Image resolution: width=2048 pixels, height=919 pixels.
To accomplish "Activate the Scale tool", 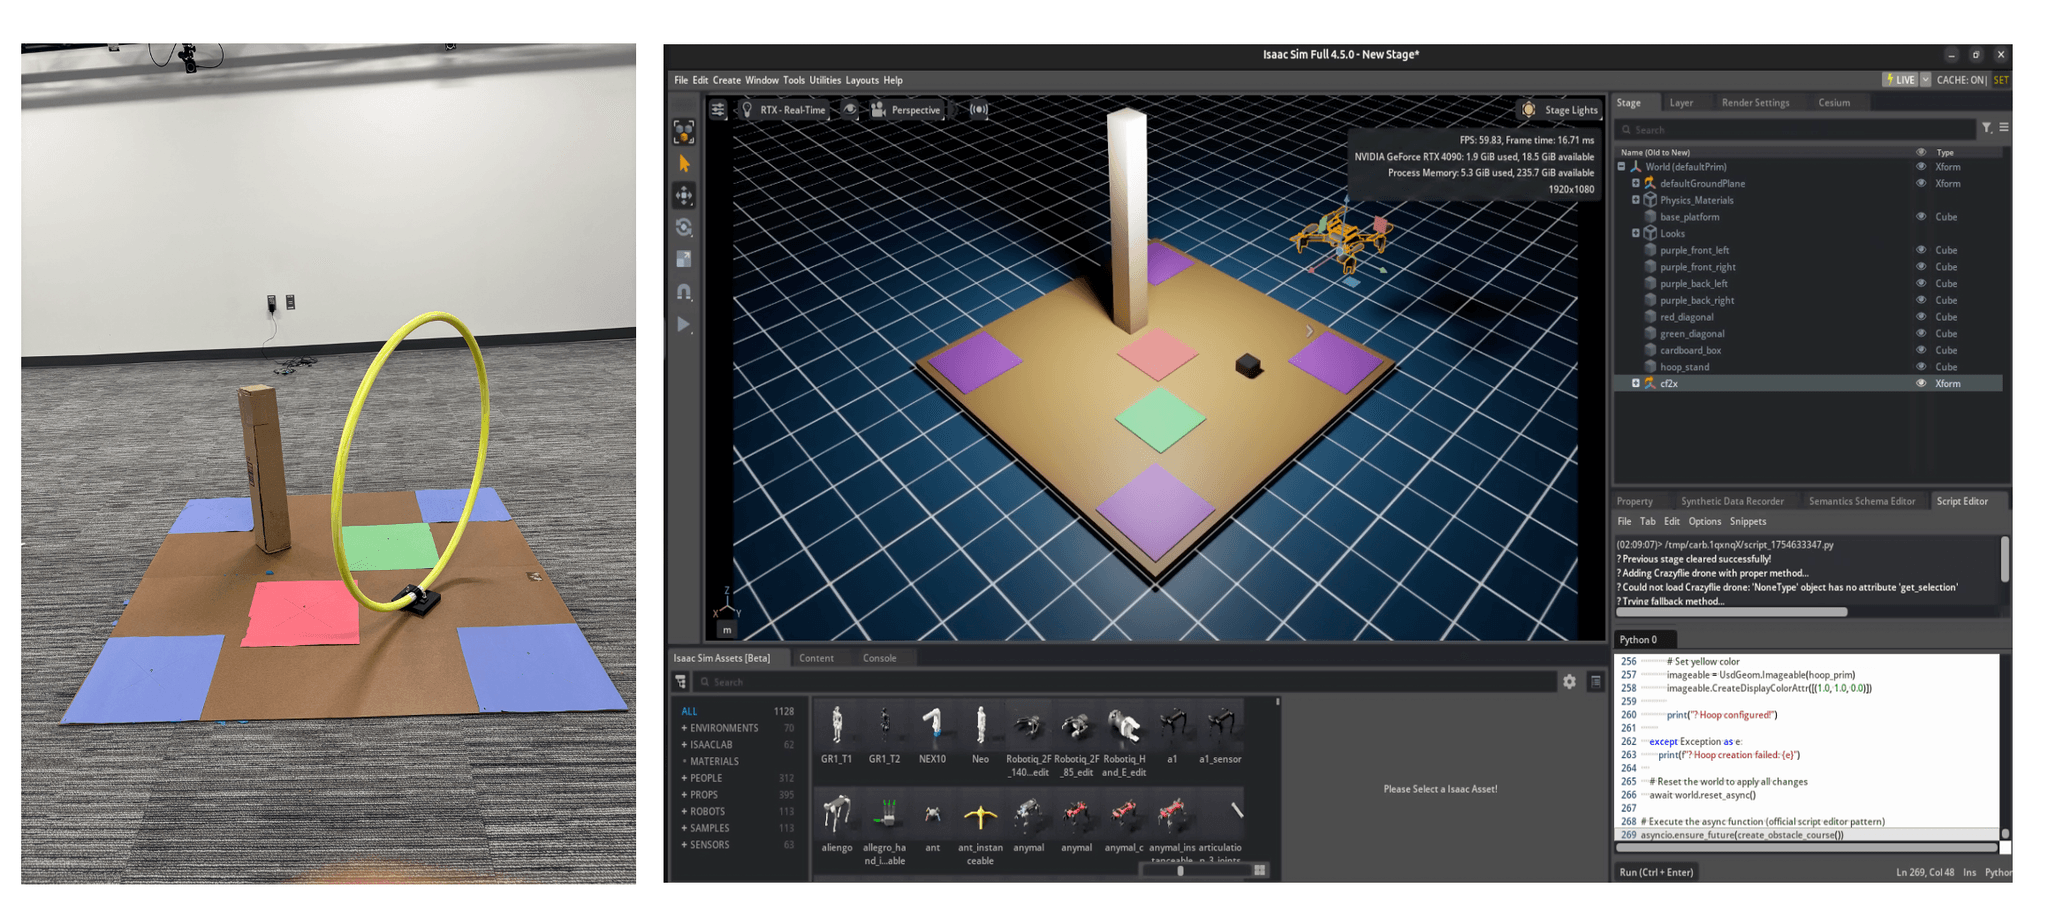I will (x=684, y=258).
